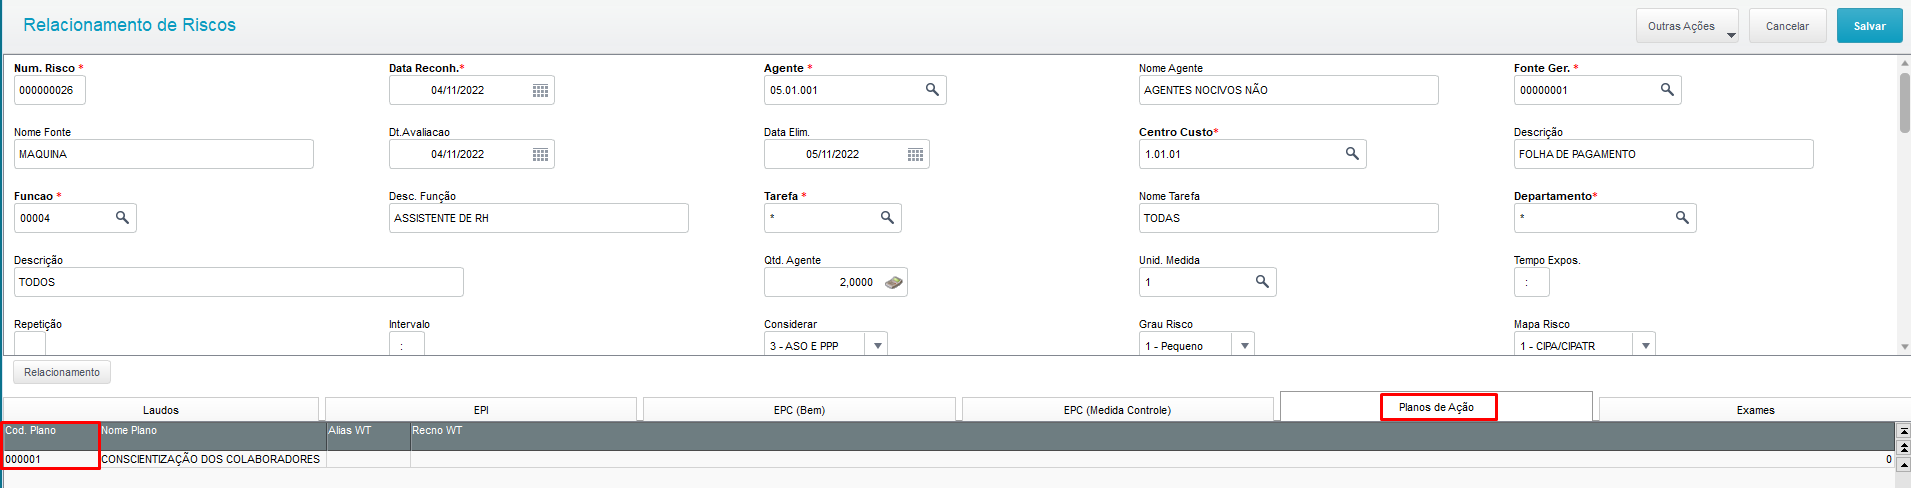The image size is (1911, 488).
Task: Switch to EPC (Bem) tab
Action: pos(799,410)
